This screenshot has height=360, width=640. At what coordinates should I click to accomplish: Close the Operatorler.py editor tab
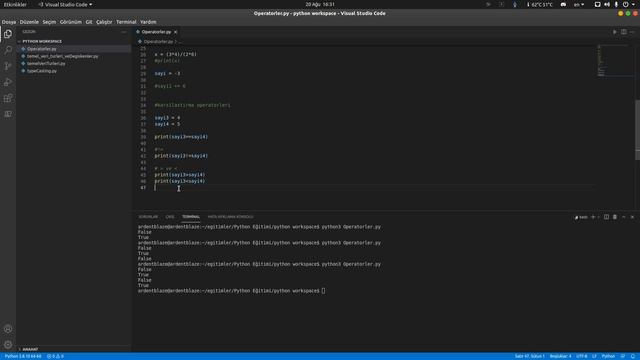click(176, 32)
